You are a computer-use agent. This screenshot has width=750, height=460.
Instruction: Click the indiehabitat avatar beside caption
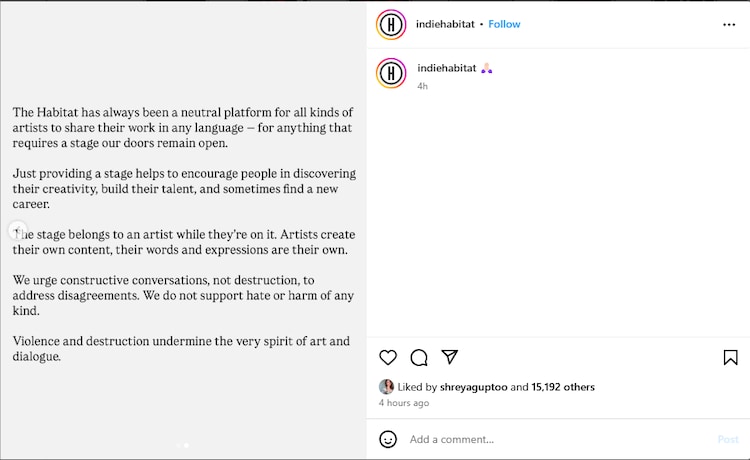(391, 73)
